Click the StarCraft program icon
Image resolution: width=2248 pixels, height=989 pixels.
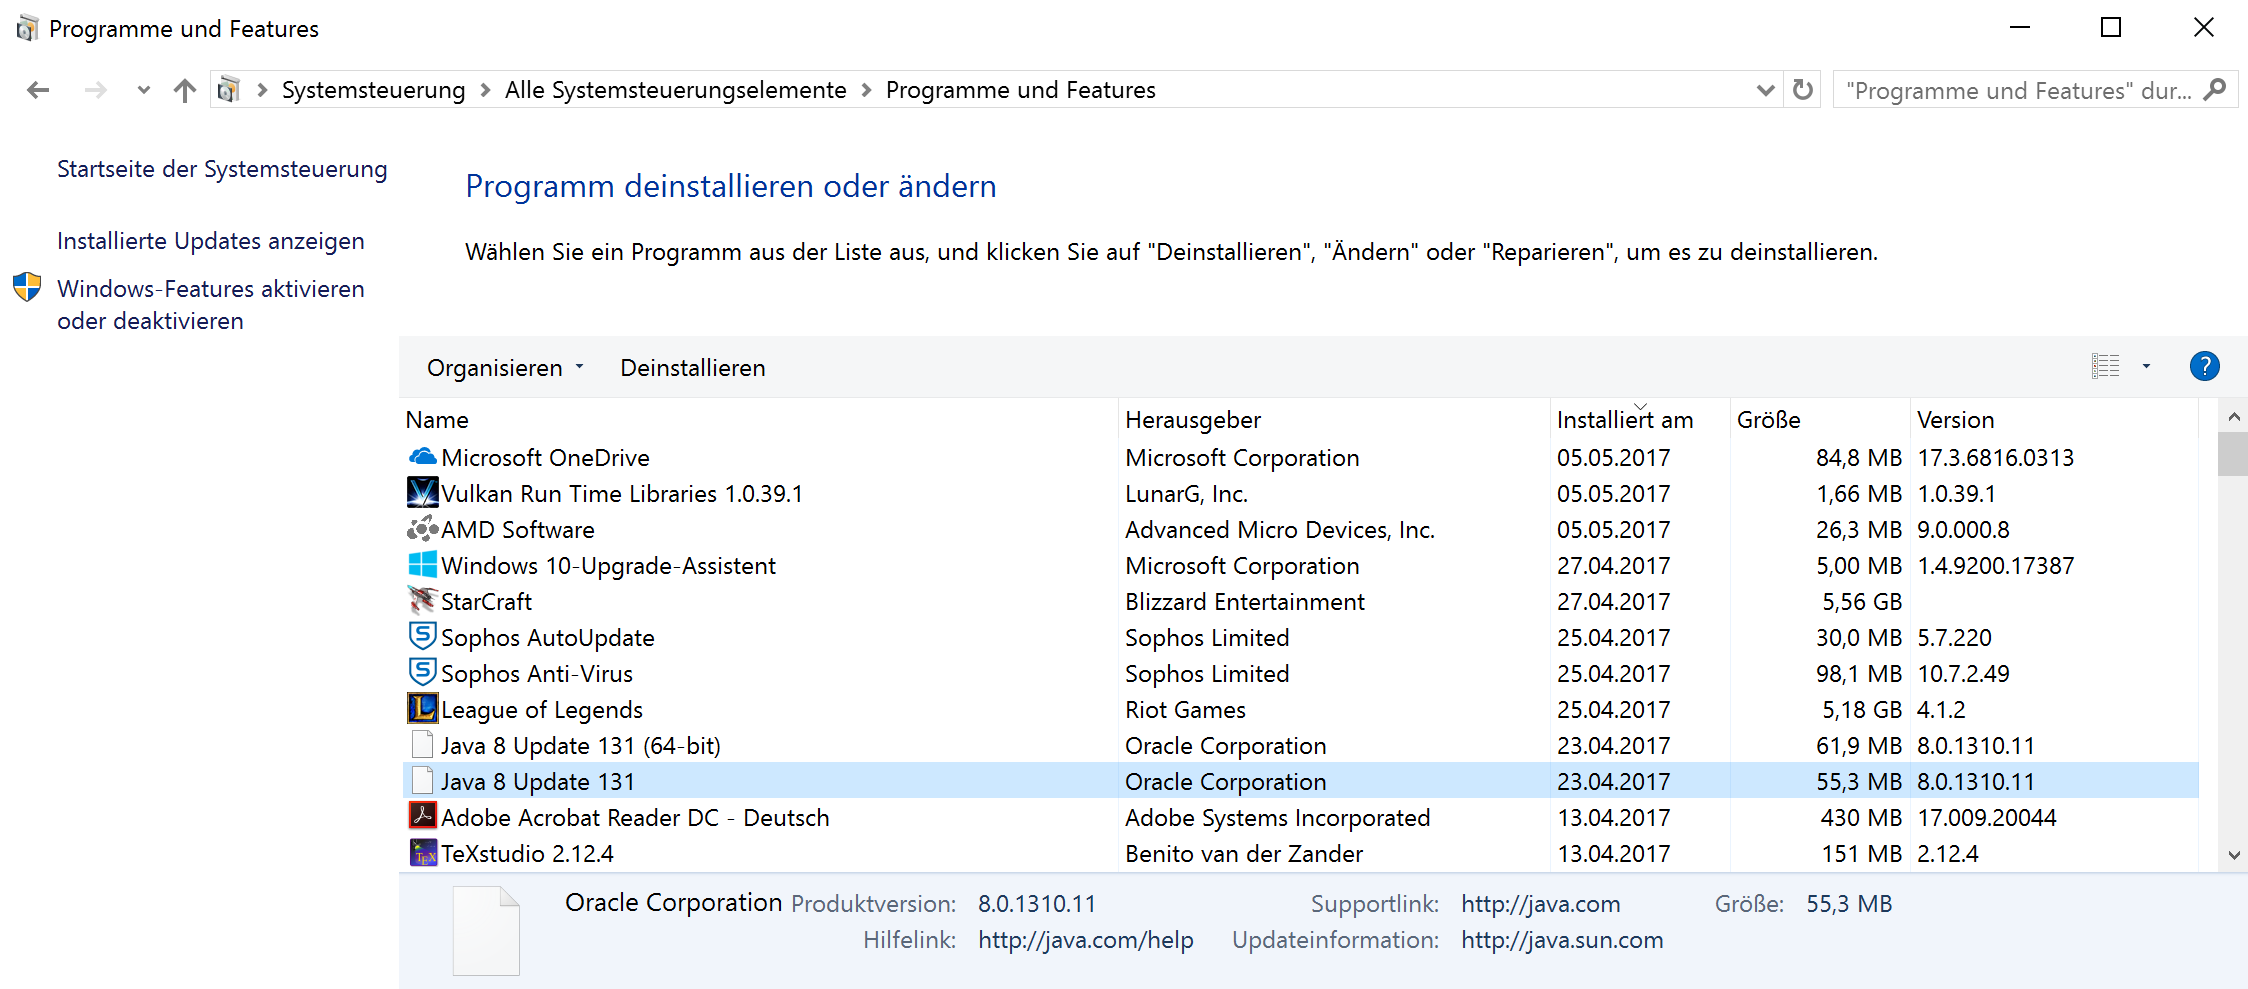coord(423,601)
